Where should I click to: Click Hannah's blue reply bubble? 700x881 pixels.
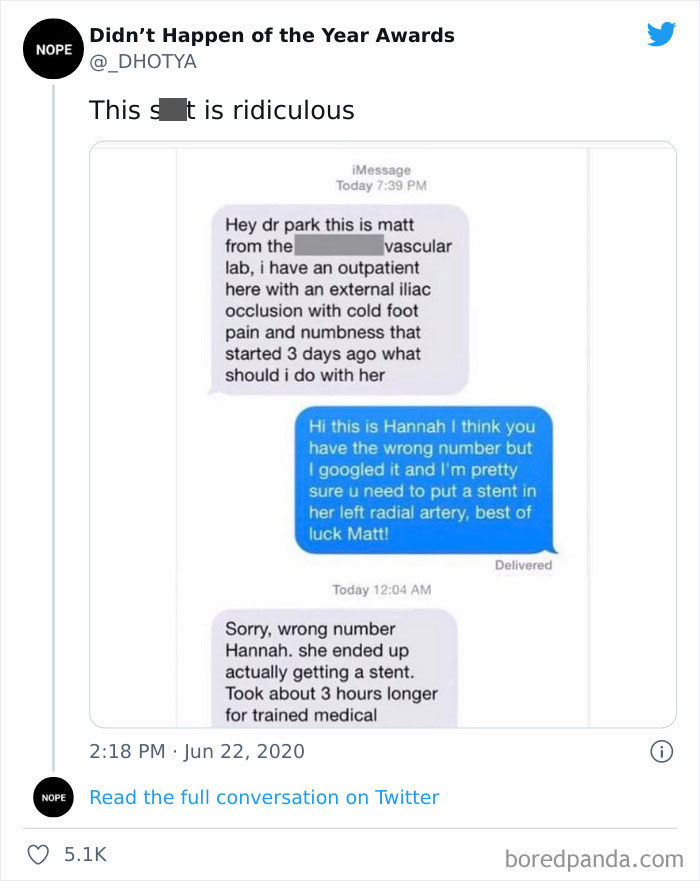click(x=423, y=480)
